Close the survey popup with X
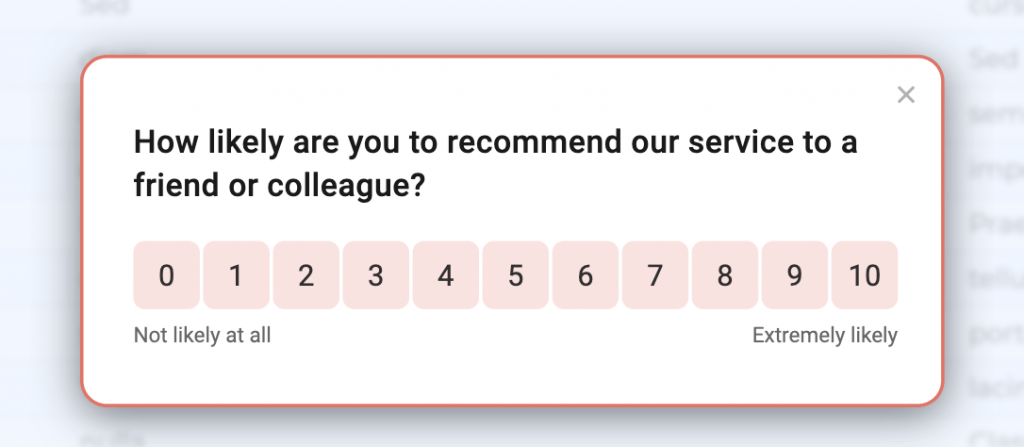1024x447 pixels. coord(906,95)
